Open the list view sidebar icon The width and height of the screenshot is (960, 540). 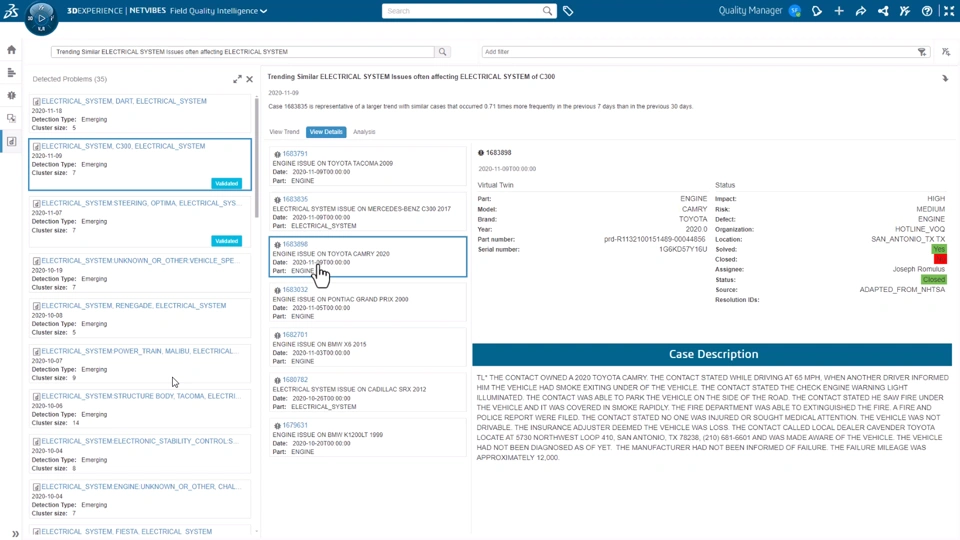click(12, 73)
